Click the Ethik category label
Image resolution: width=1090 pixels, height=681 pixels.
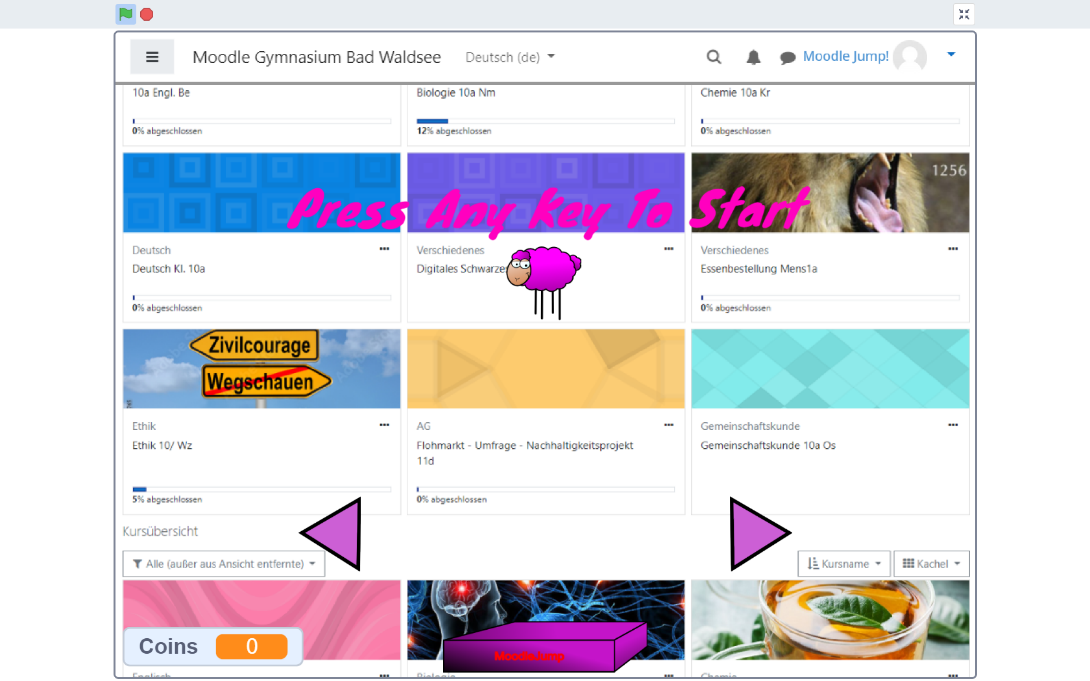(144, 426)
